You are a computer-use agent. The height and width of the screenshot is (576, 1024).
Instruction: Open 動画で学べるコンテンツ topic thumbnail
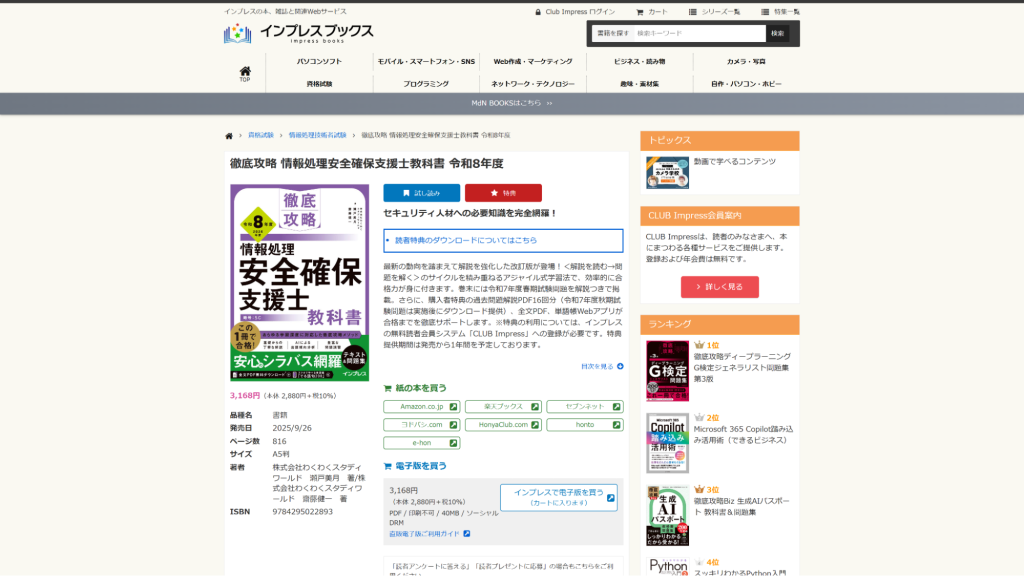click(x=667, y=172)
